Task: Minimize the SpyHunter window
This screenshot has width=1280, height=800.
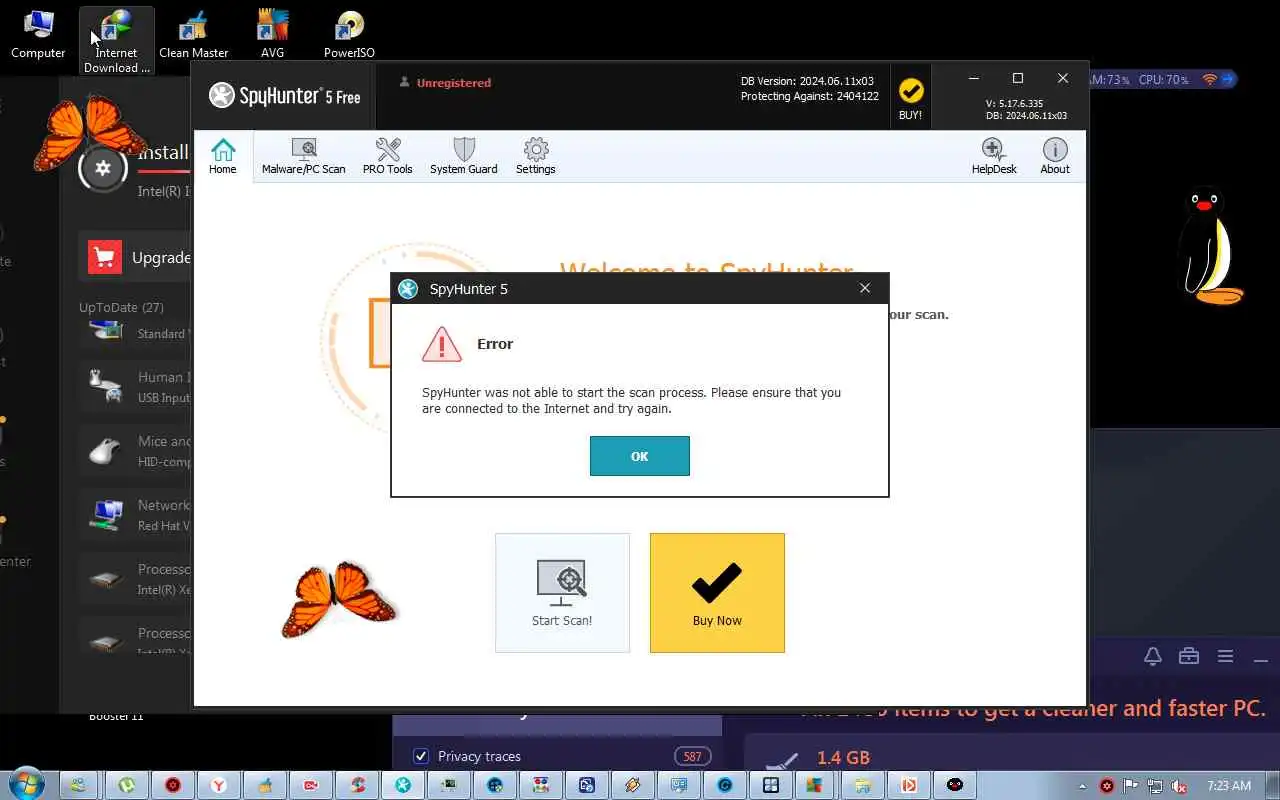Action: coord(973,78)
